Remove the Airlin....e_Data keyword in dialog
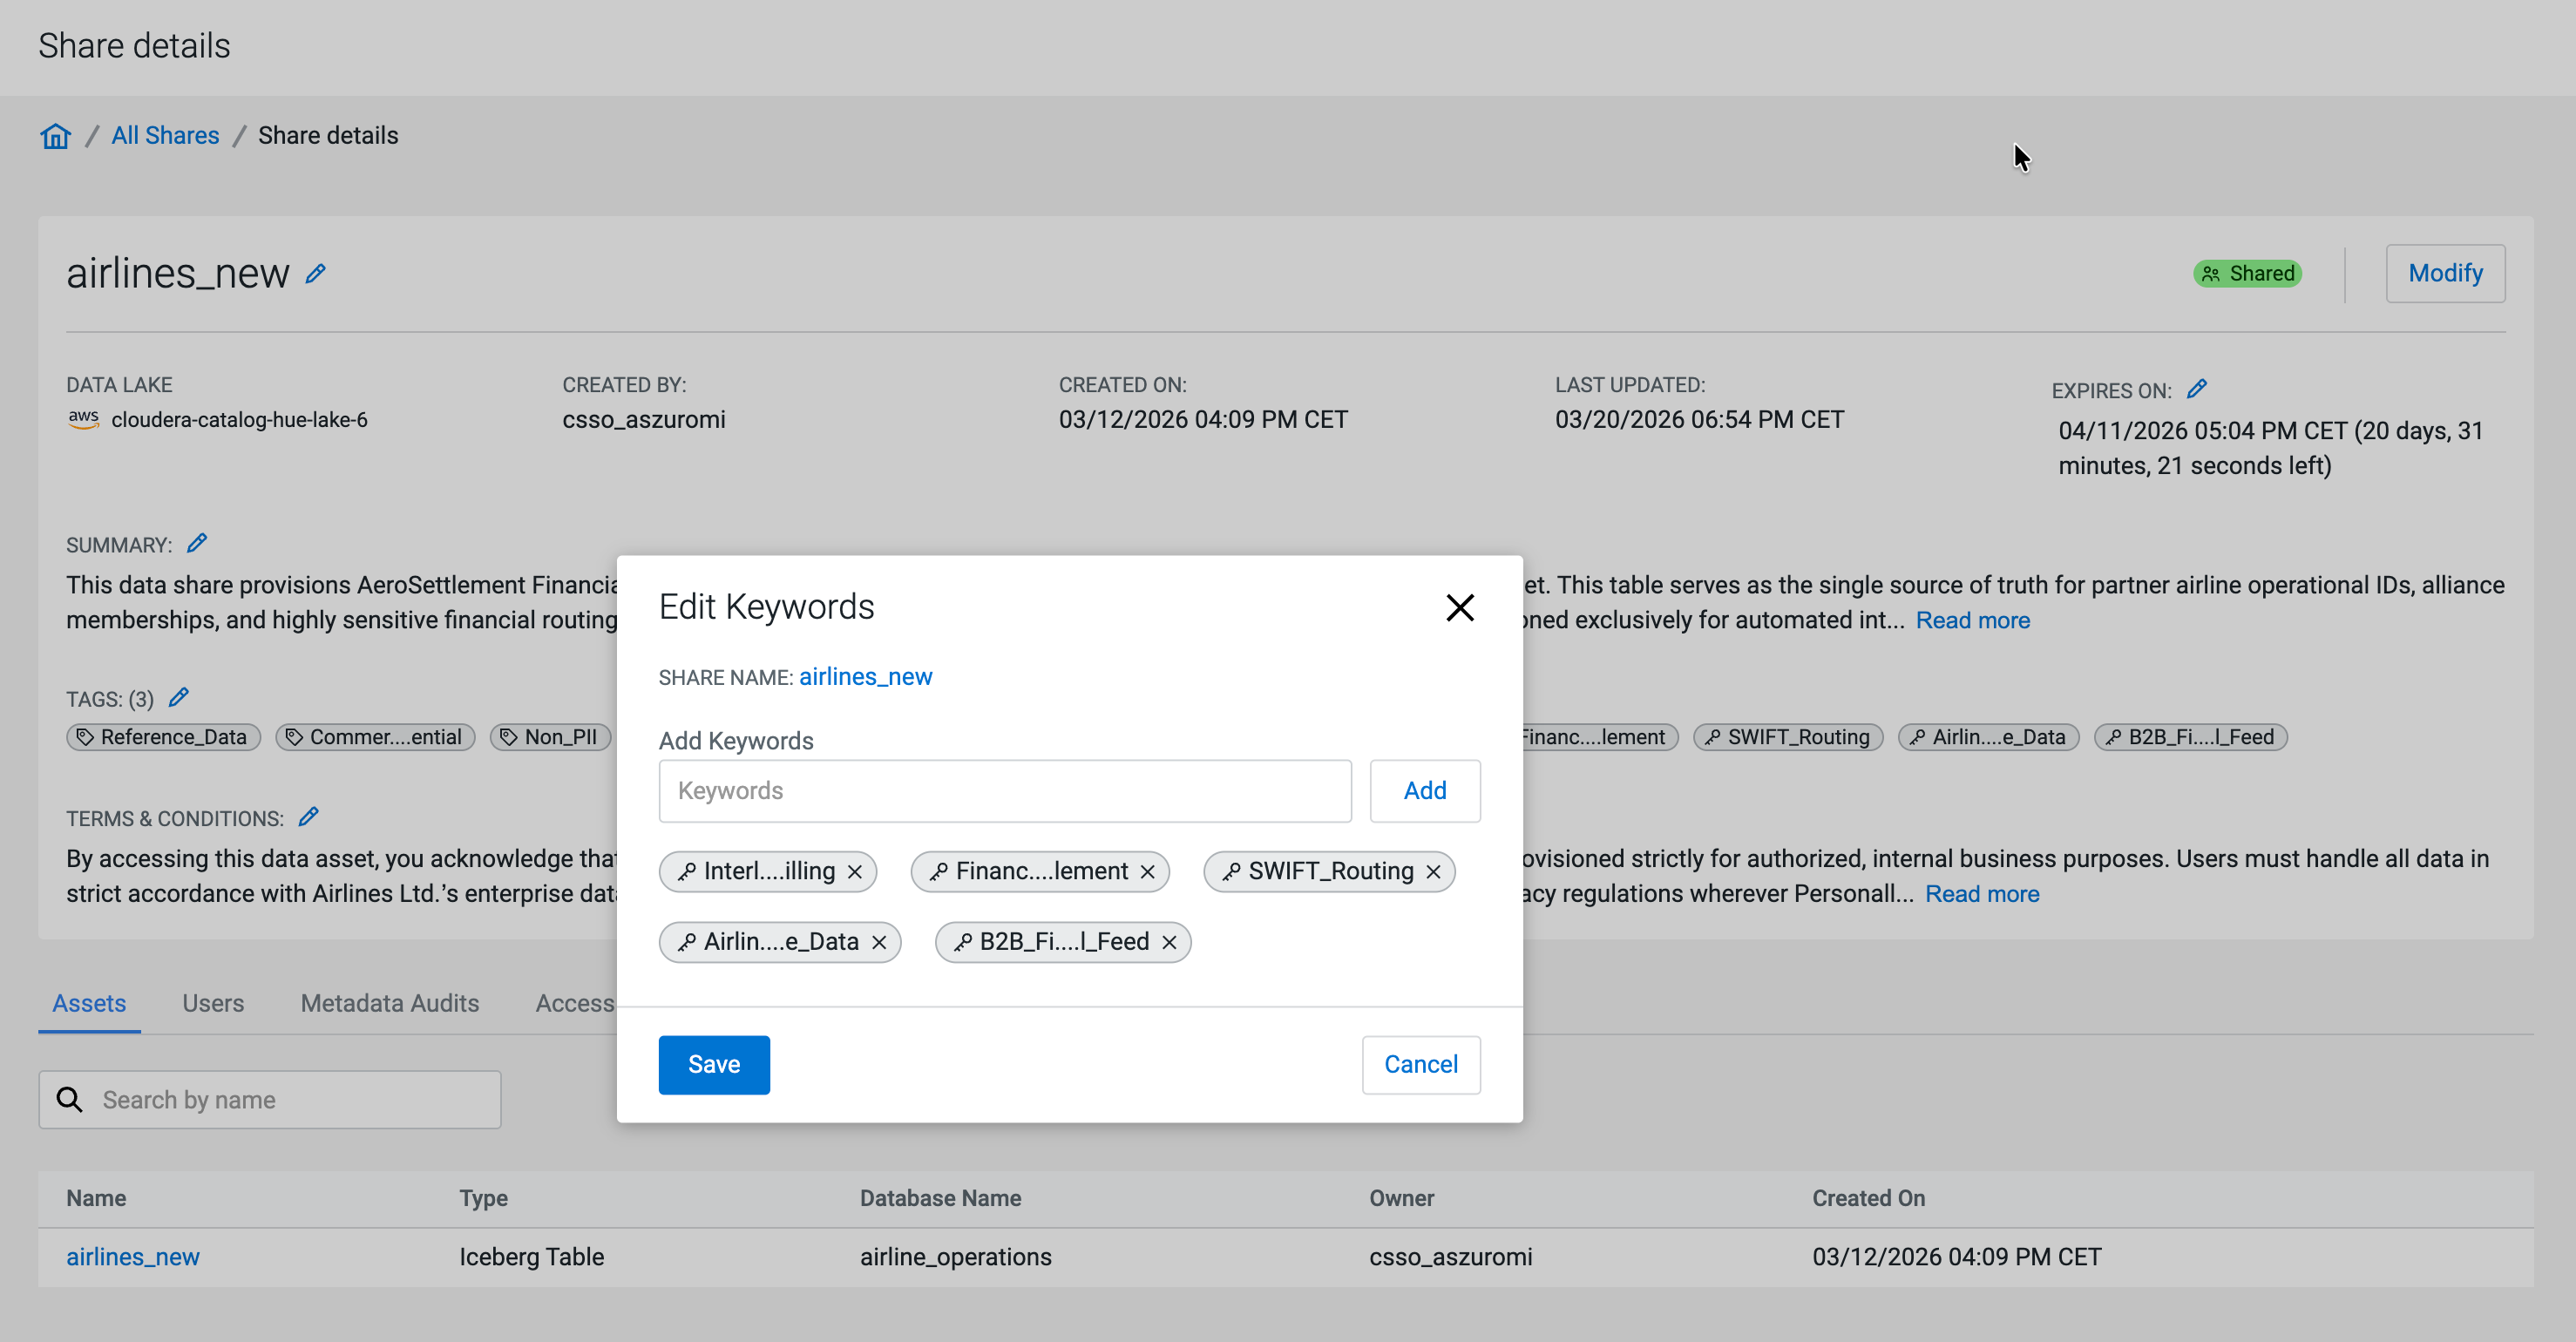 tap(879, 942)
